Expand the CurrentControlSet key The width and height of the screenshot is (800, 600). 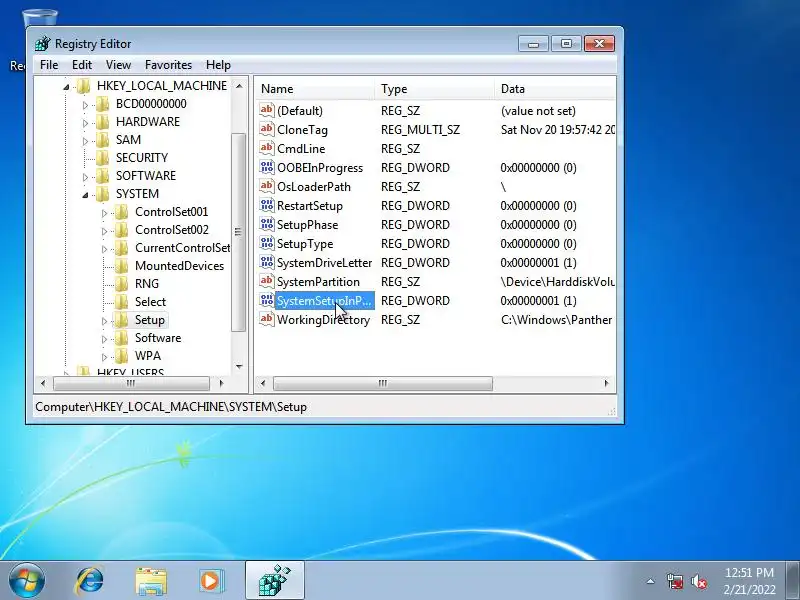pyautogui.click(x=104, y=248)
